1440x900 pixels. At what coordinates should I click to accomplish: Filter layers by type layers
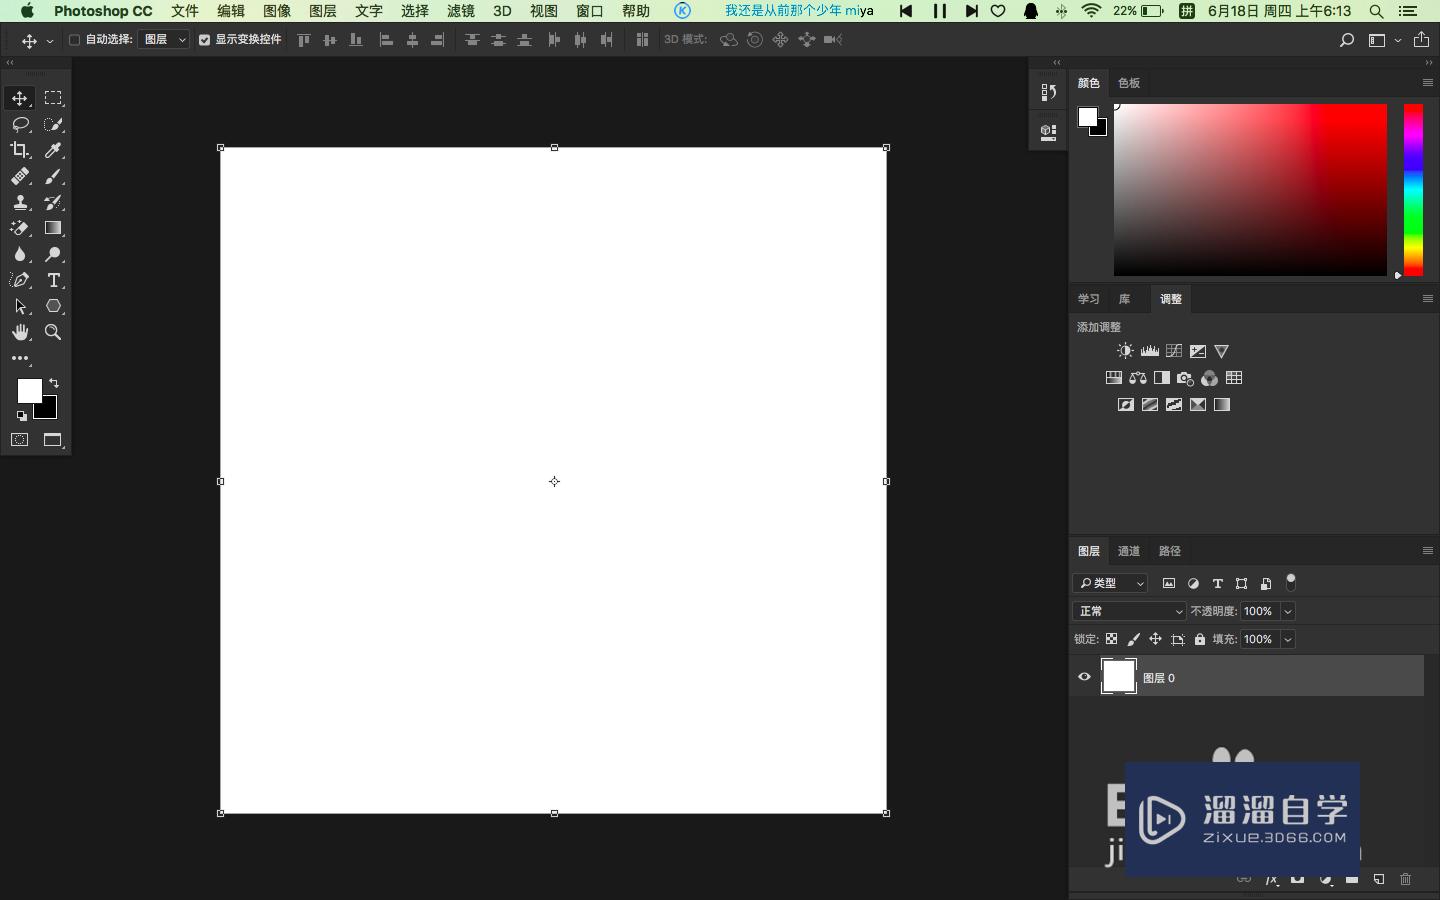tap(1217, 583)
